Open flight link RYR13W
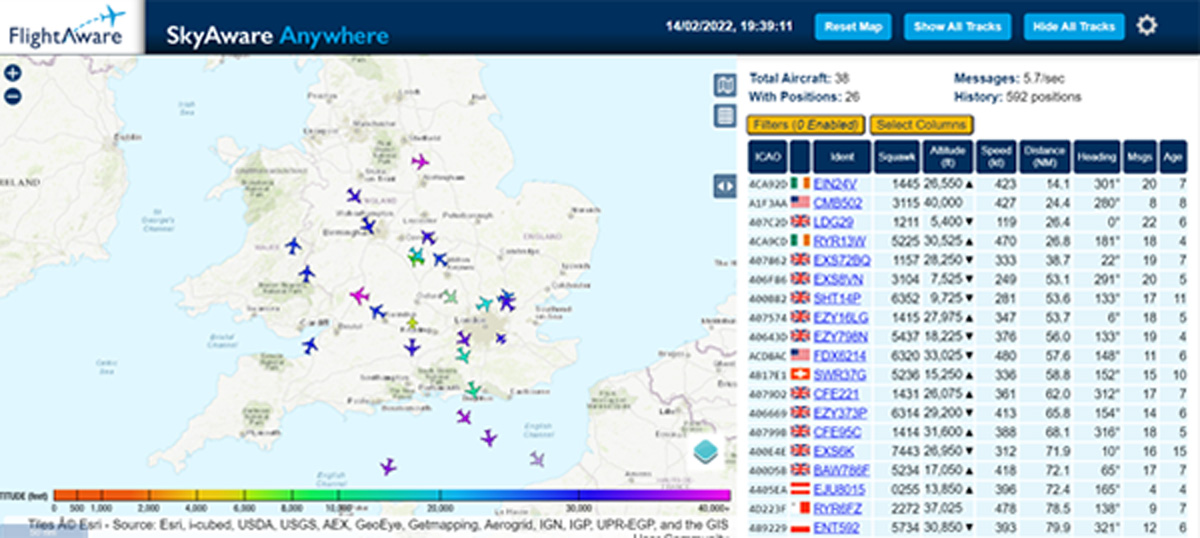The width and height of the screenshot is (1200, 538). 838,241
